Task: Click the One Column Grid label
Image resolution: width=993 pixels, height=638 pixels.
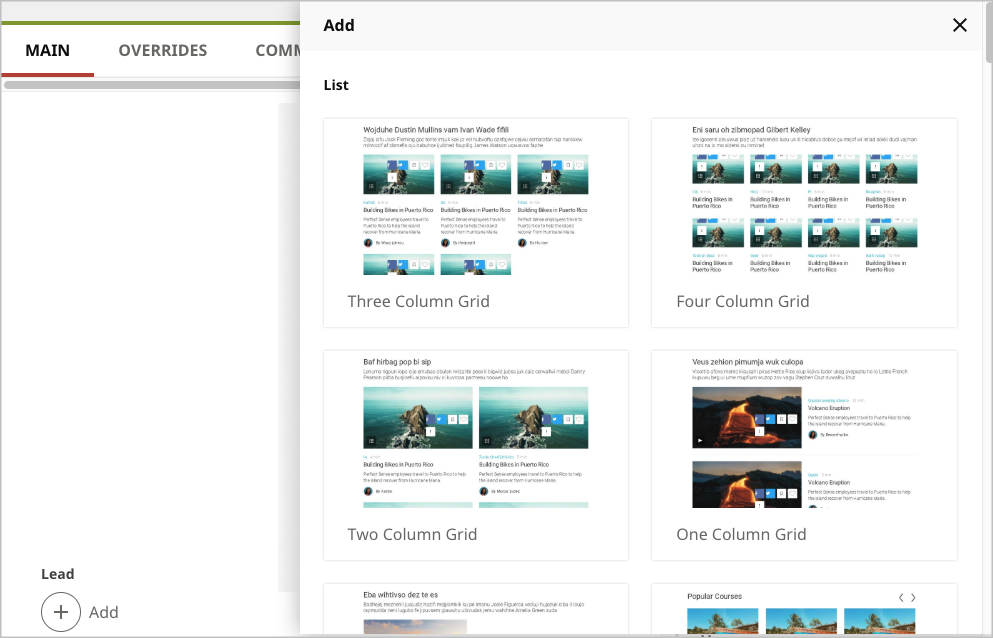Action: point(742,535)
